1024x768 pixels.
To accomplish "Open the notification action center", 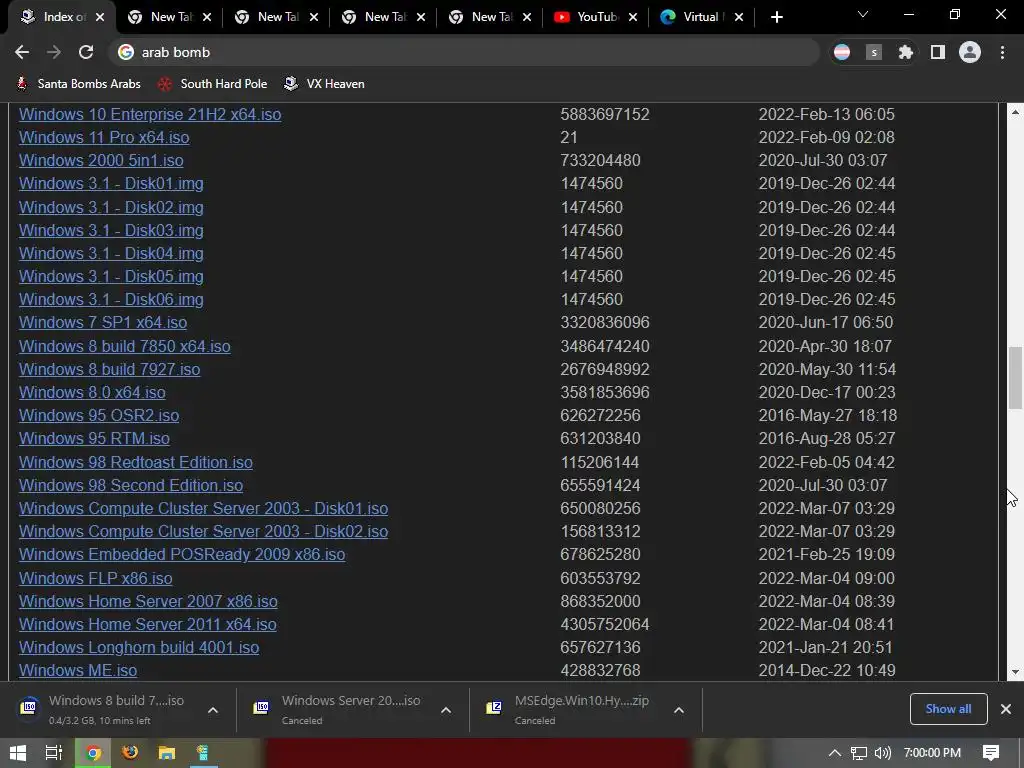I will tap(991, 753).
